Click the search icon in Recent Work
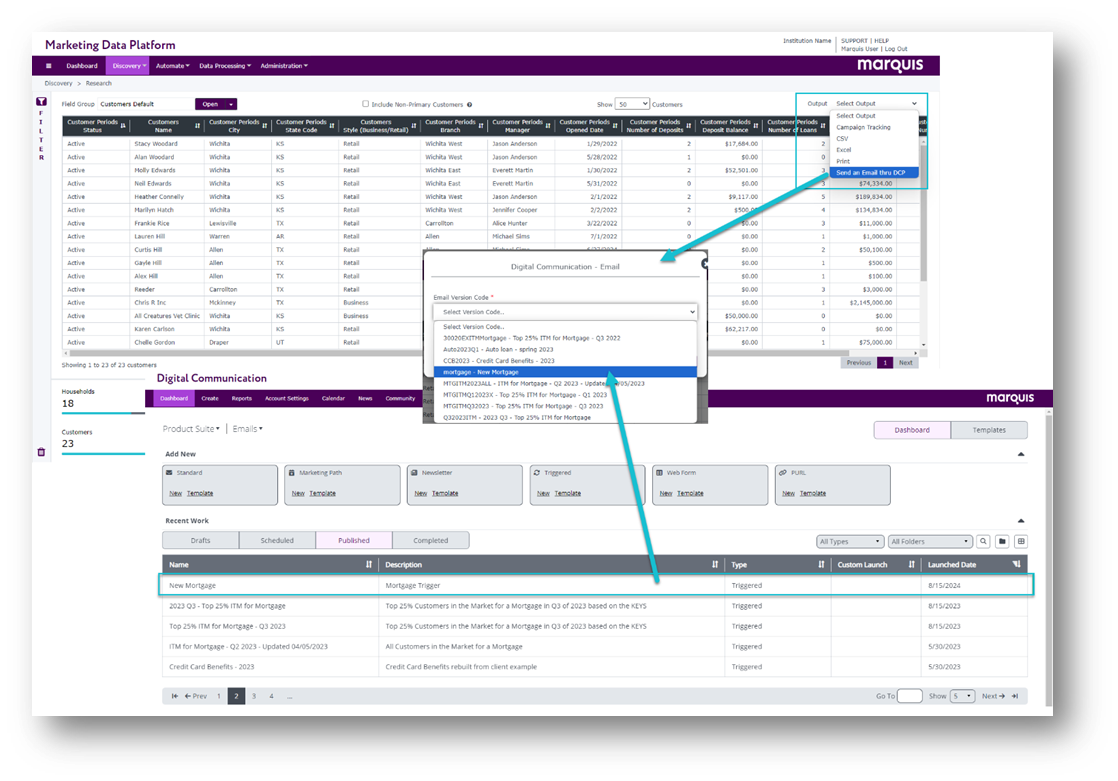Screen dimensions: 1118x781 pos(983,541)
